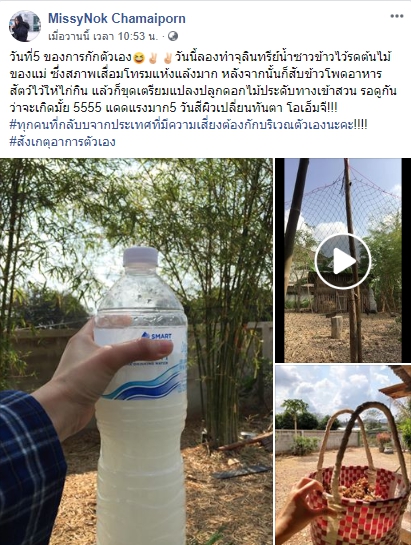Play the video with the netted fence
411x545 pixels.
point(343,261)
